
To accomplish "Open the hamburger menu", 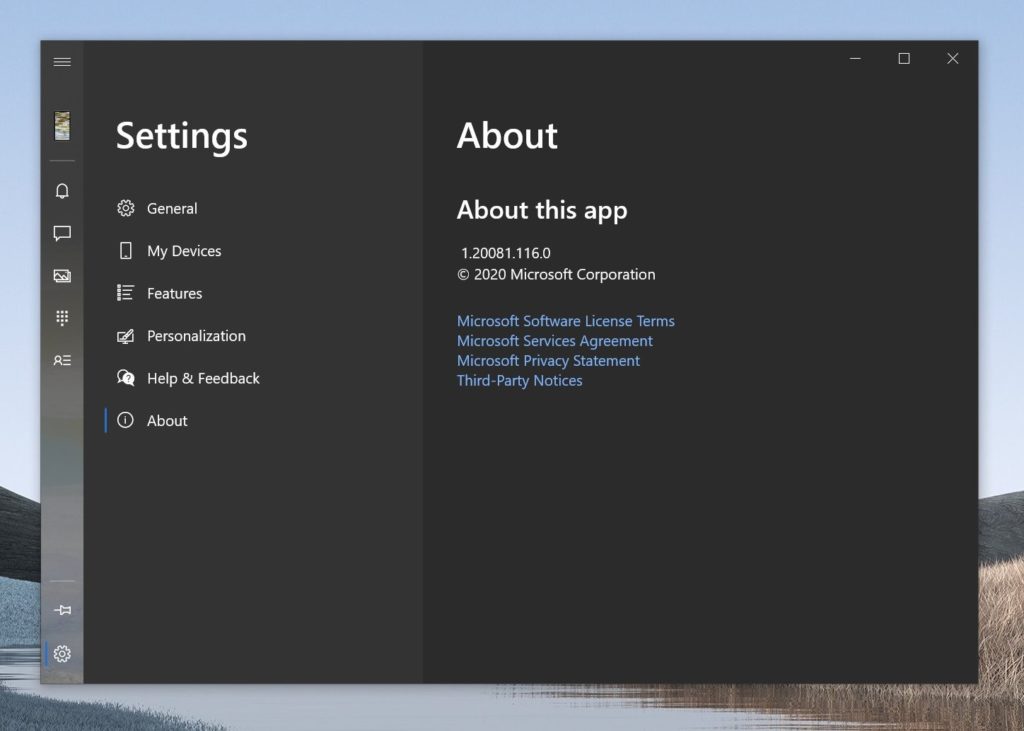I will 62,61.
